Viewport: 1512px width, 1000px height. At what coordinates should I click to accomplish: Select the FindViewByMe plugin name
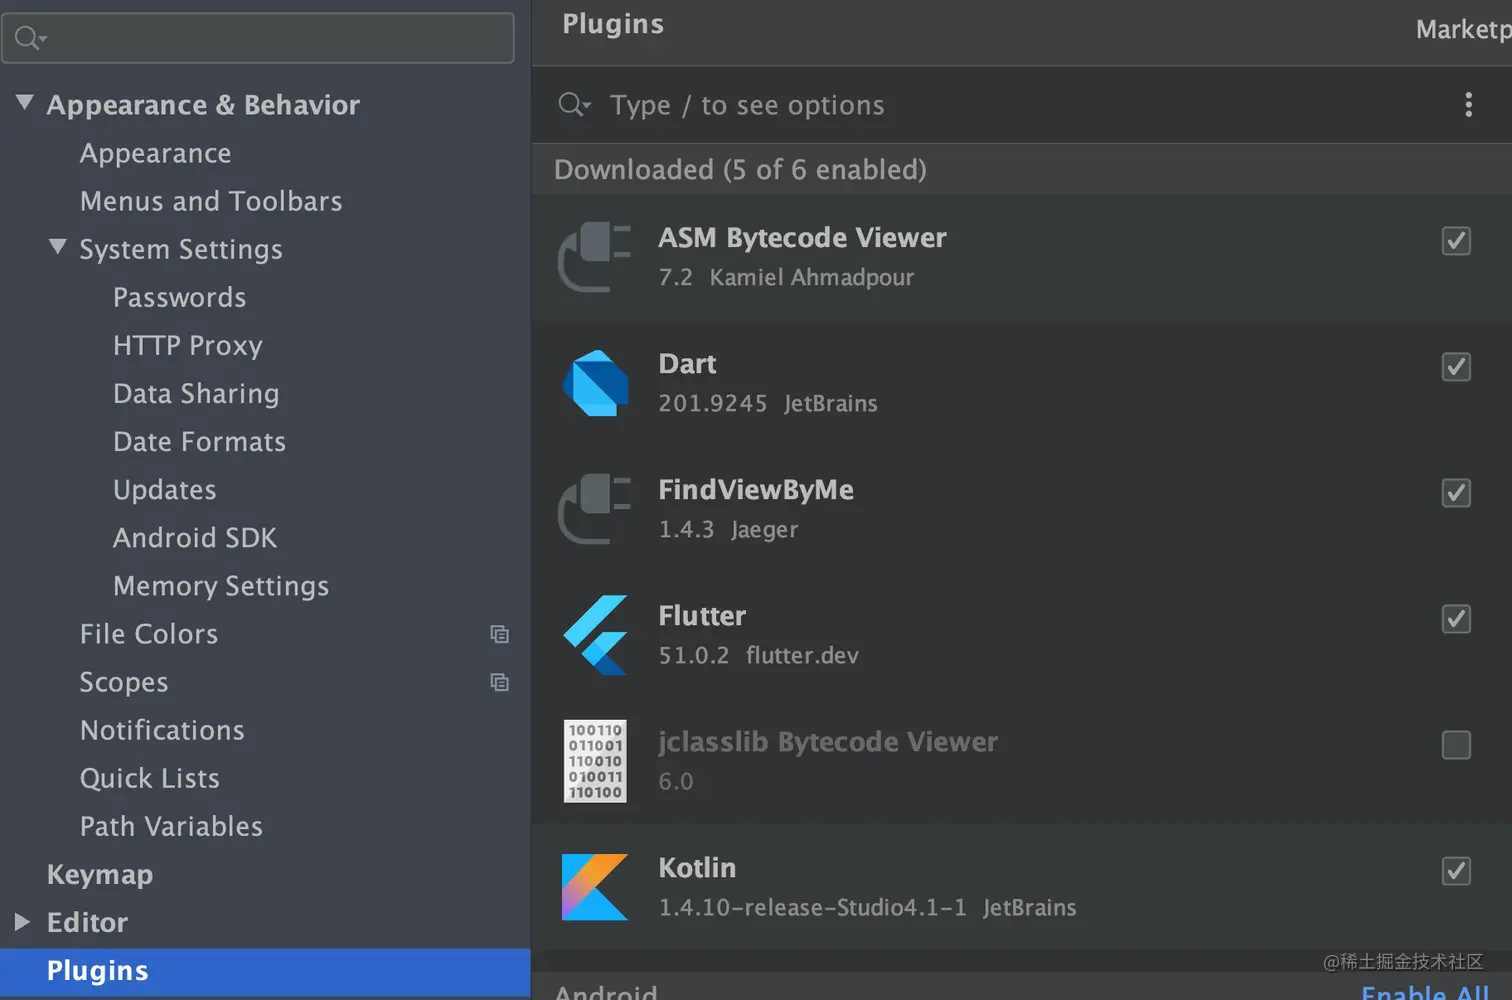point(756,490)
